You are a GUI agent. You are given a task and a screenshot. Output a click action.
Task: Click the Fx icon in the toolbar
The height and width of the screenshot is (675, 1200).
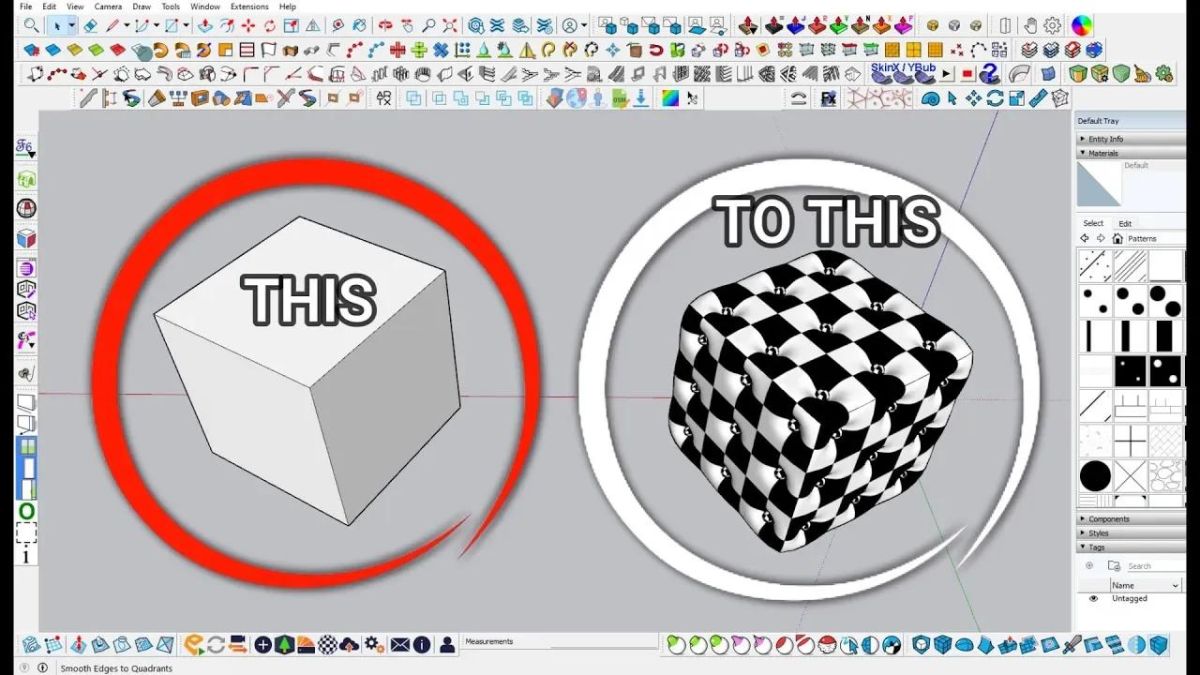point(828,98)
